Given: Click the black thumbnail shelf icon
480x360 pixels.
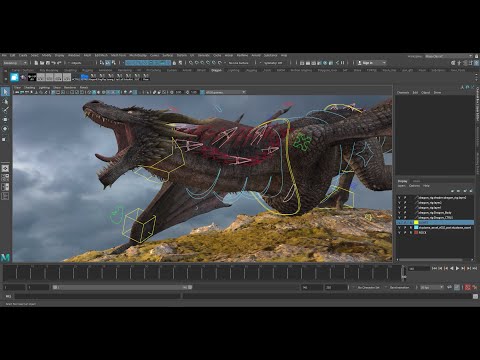Looking at the screenshot, I should point(32,77).
